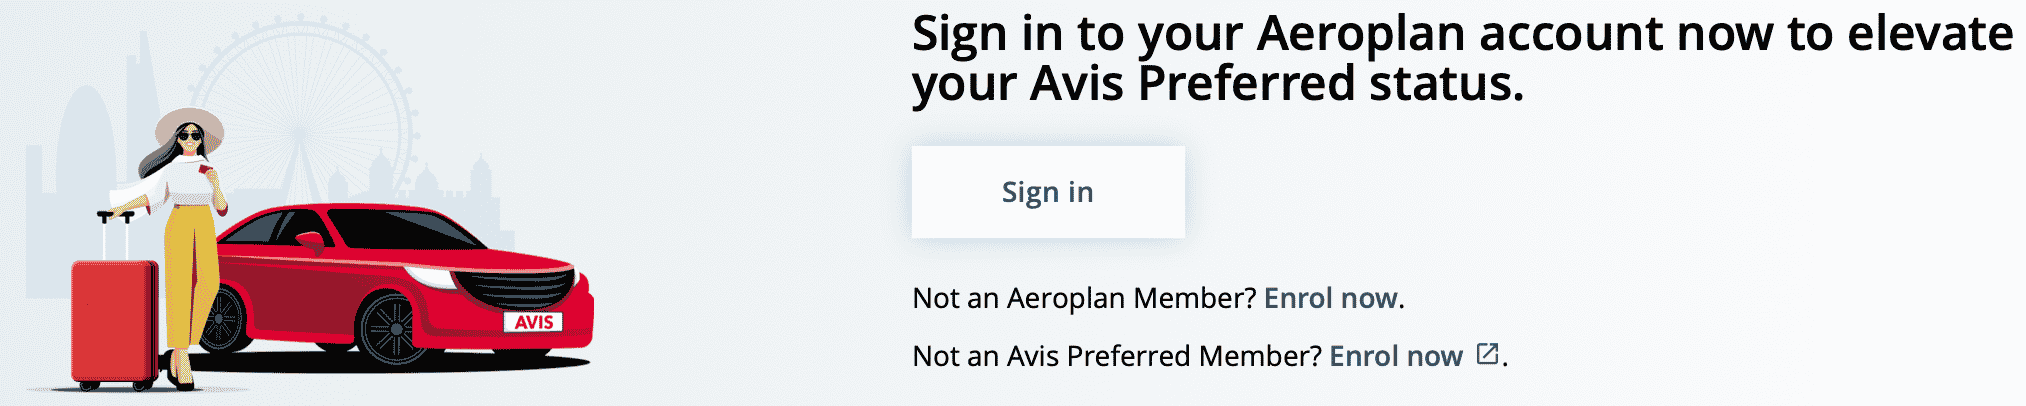Click the woman's yellow trousers
Screen dimensions: 2026x406
click(190, 270)
